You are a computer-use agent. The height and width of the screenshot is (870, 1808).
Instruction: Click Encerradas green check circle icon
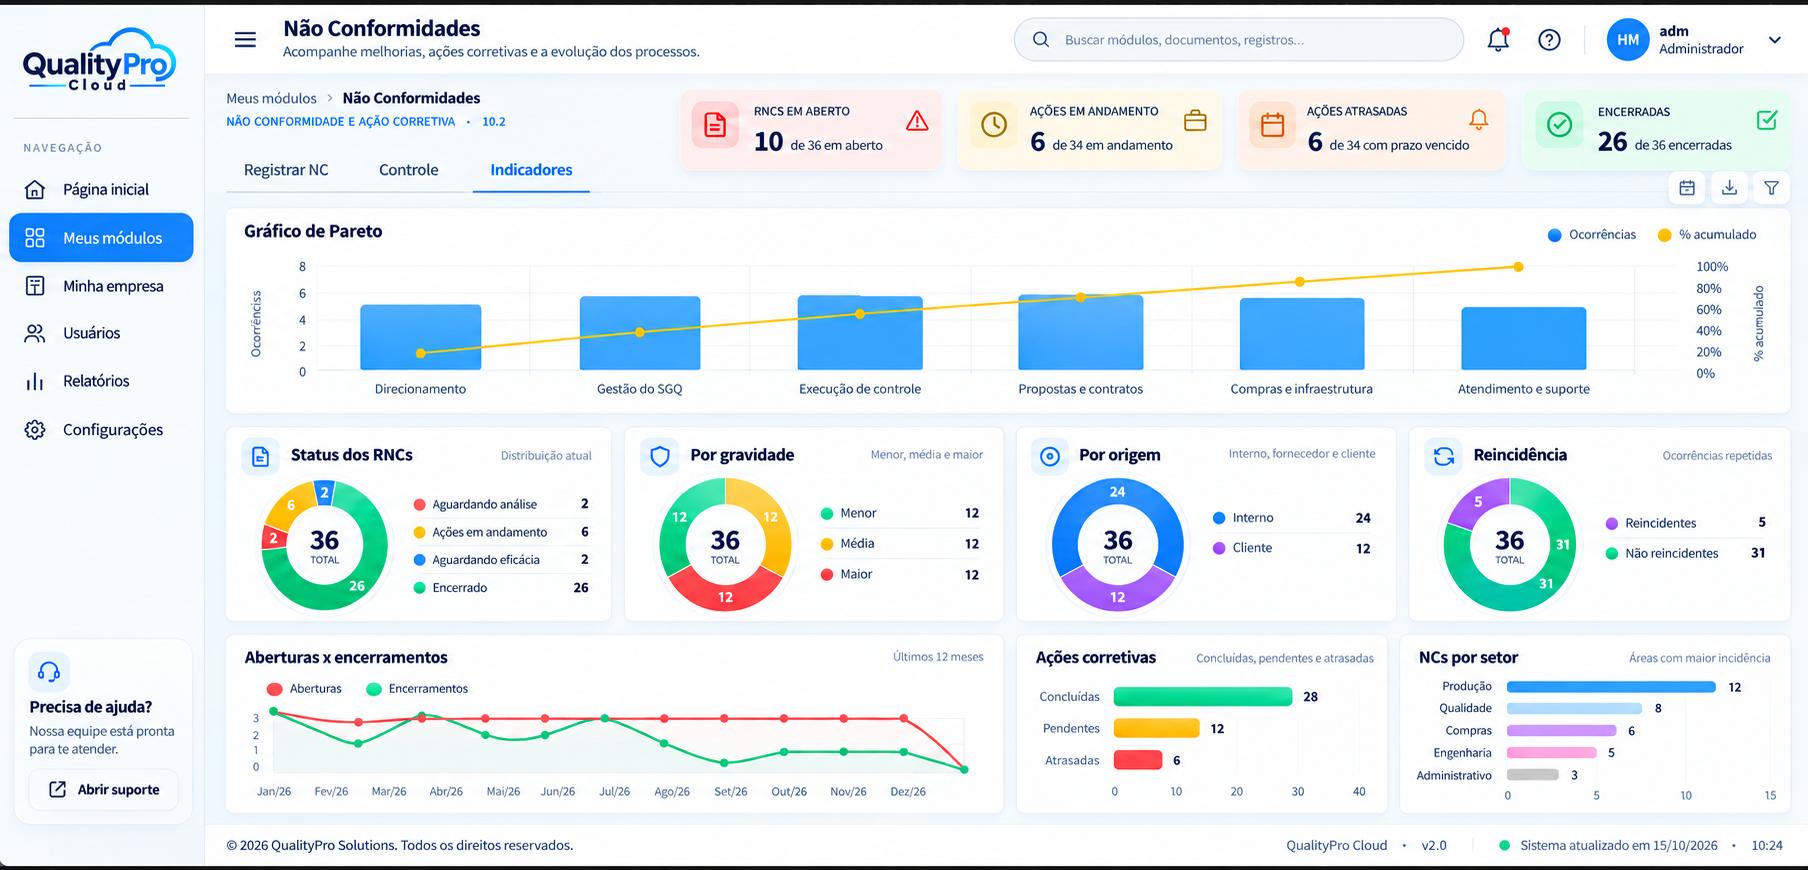1560,125
